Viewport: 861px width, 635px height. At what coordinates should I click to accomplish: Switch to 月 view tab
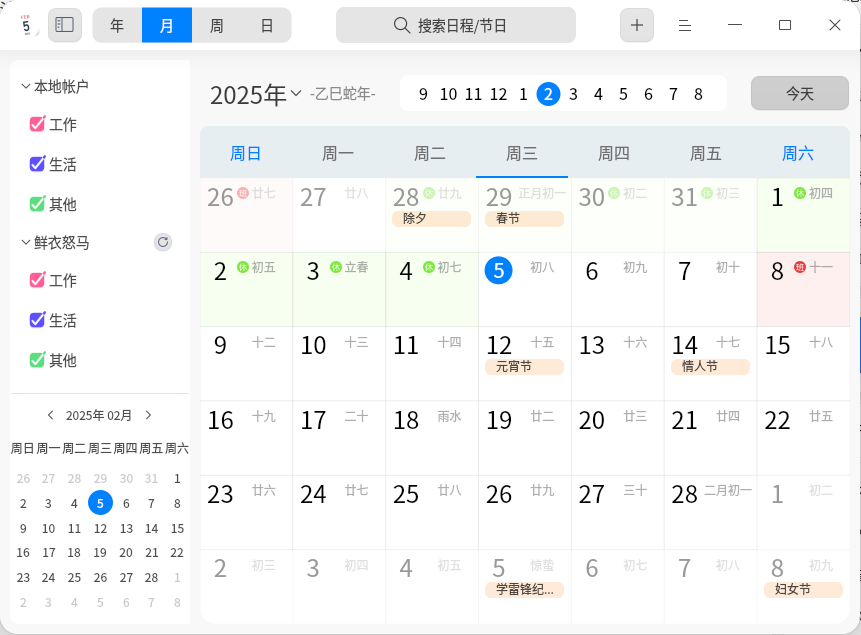[x=167, y=25]
